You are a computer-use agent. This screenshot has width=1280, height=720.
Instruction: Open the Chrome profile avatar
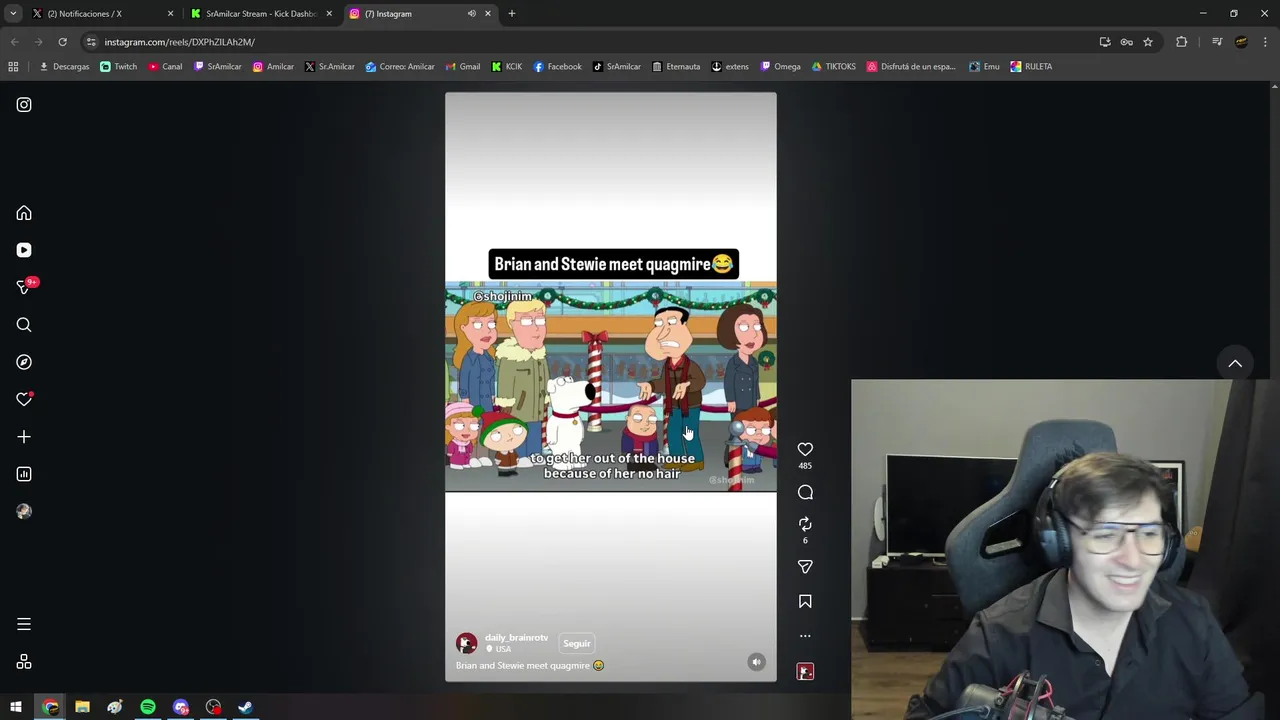click(1241, 42)
